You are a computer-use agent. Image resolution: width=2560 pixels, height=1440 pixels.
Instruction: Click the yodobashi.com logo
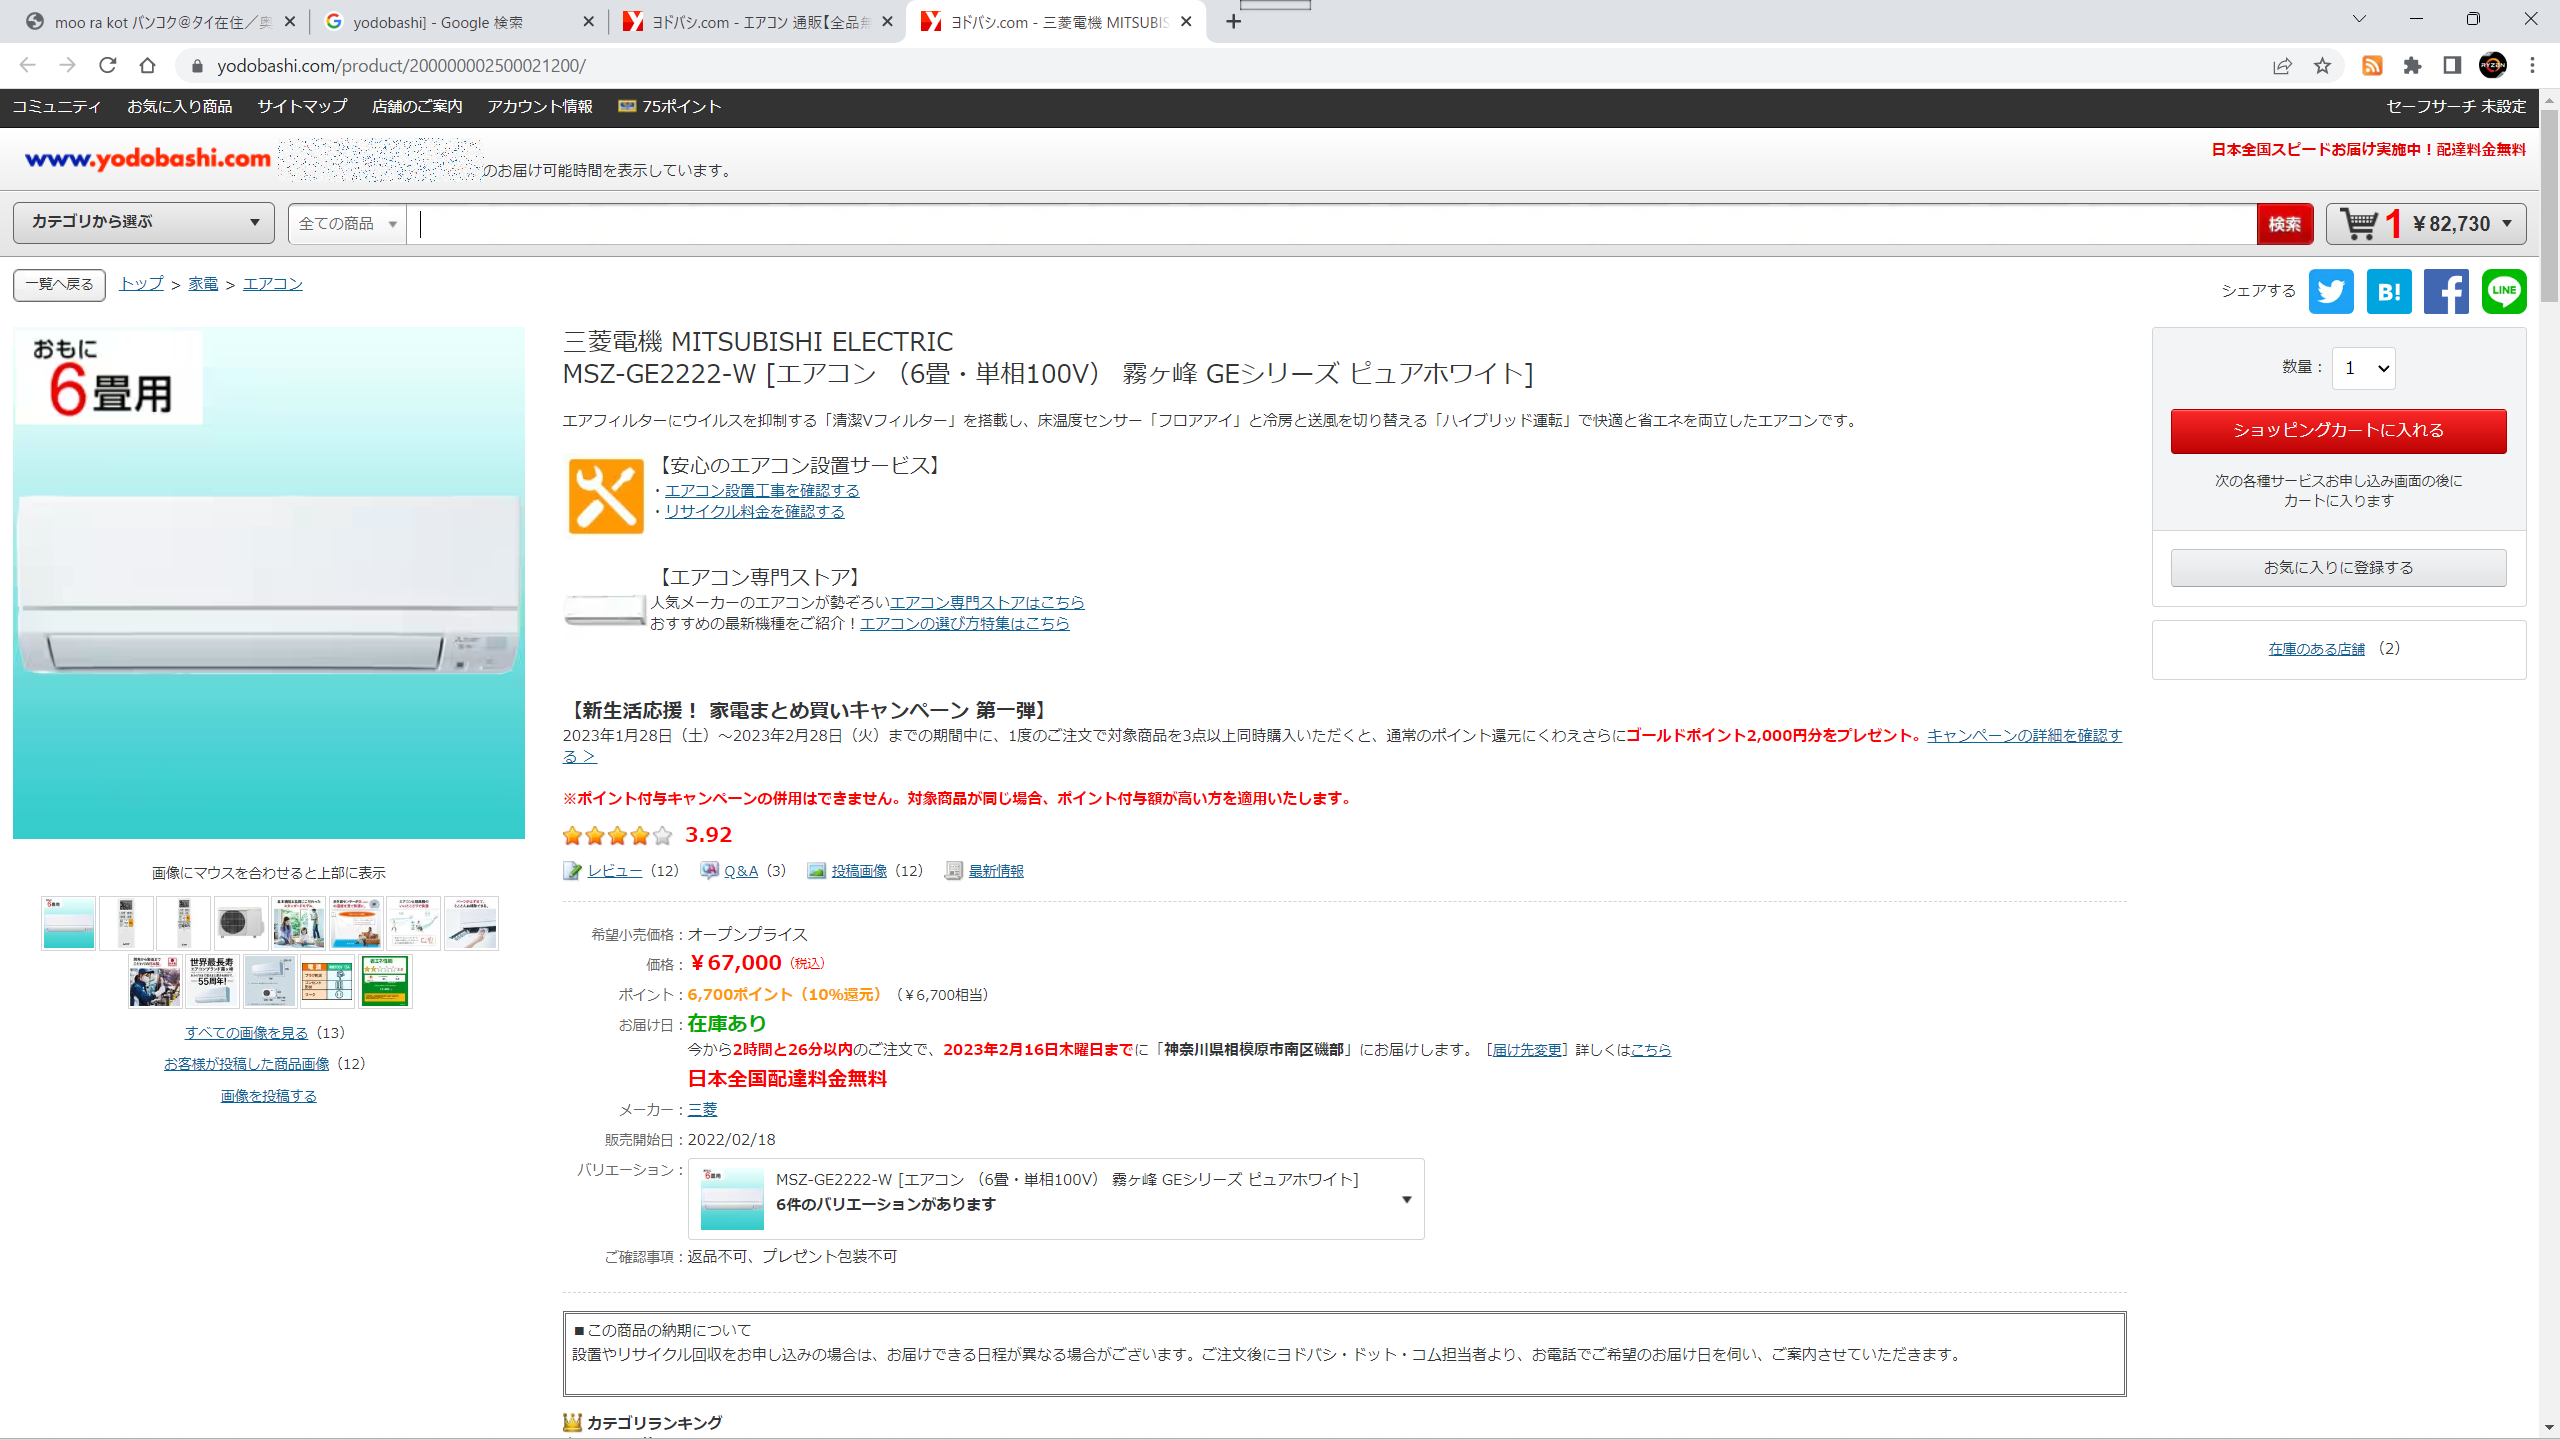(x=148, y=159)
